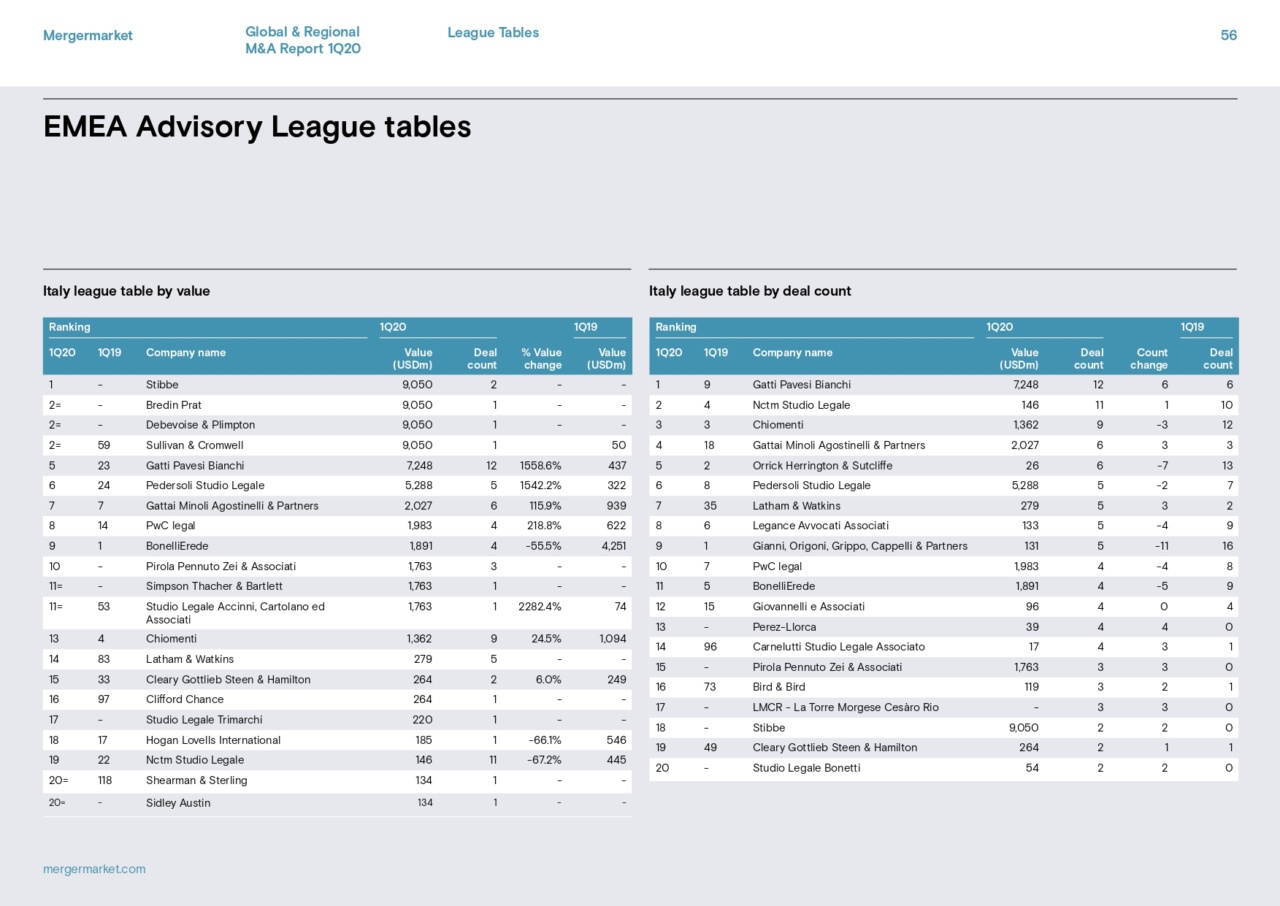Click the Mergermarket header title

pos(88,36)
